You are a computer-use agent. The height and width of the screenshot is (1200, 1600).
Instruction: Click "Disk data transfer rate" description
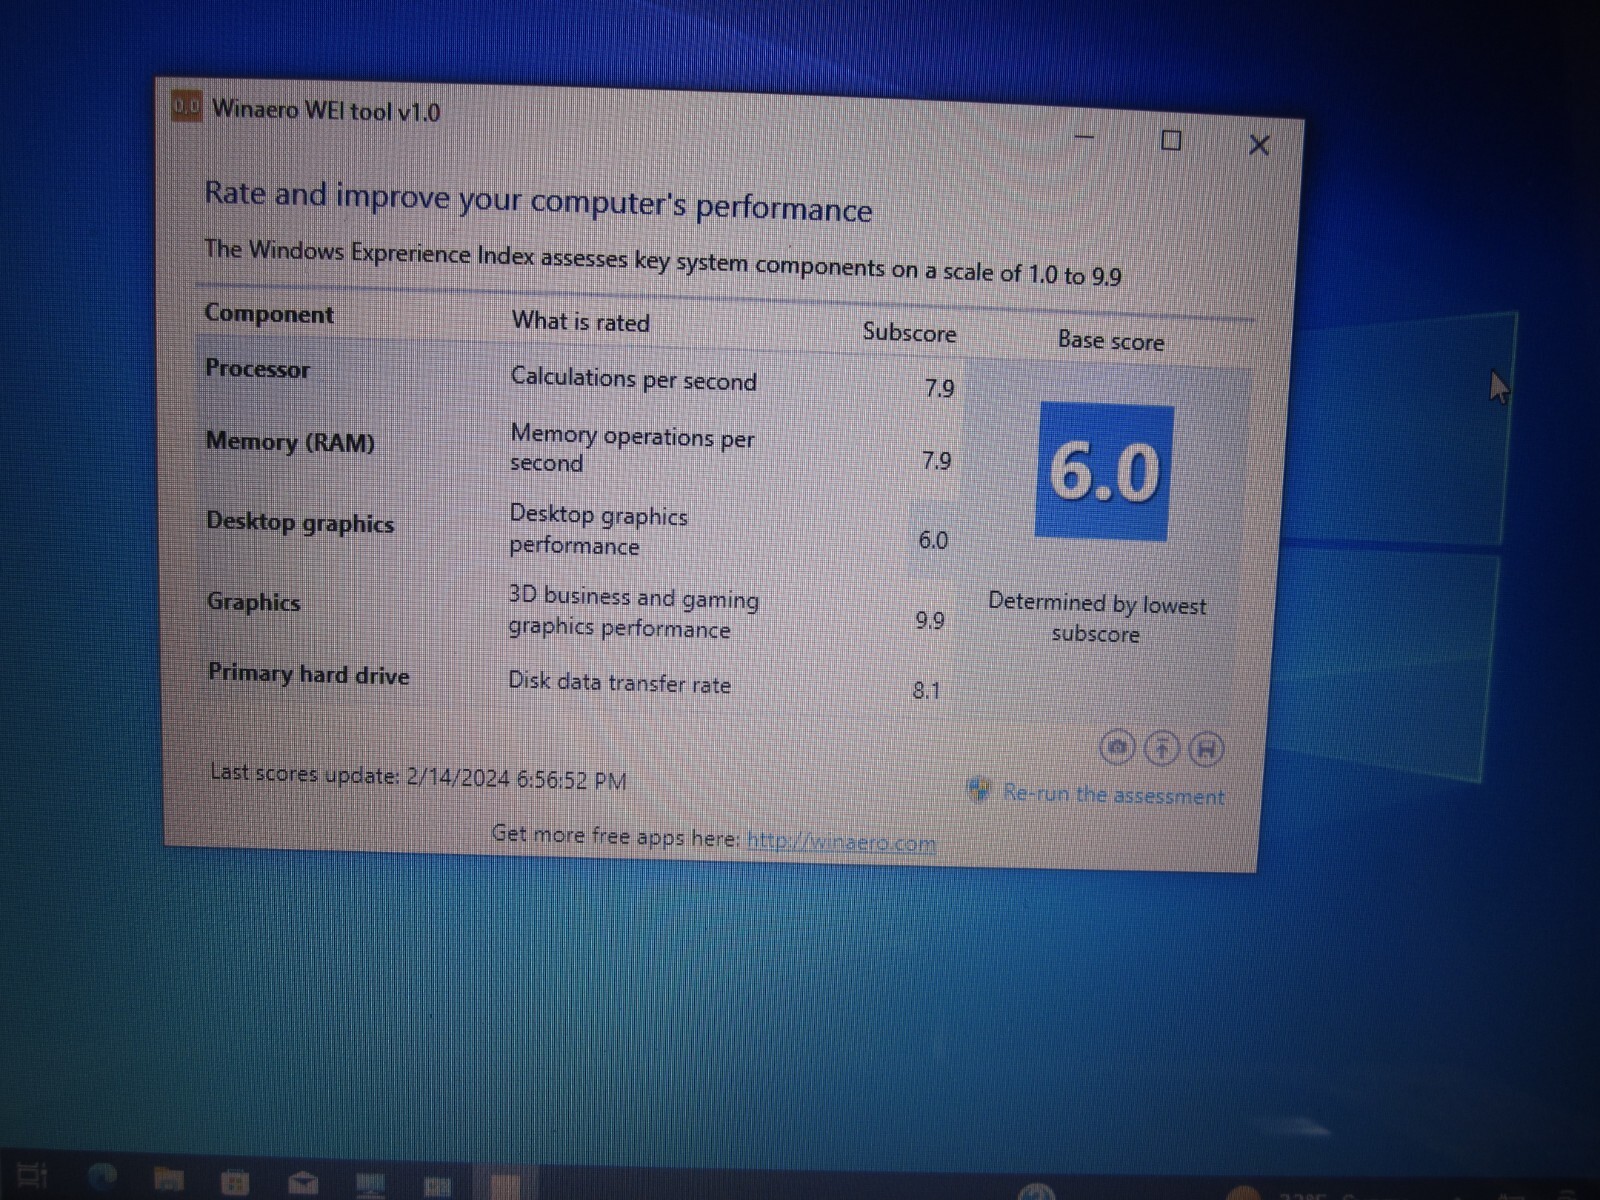point(619,682)
